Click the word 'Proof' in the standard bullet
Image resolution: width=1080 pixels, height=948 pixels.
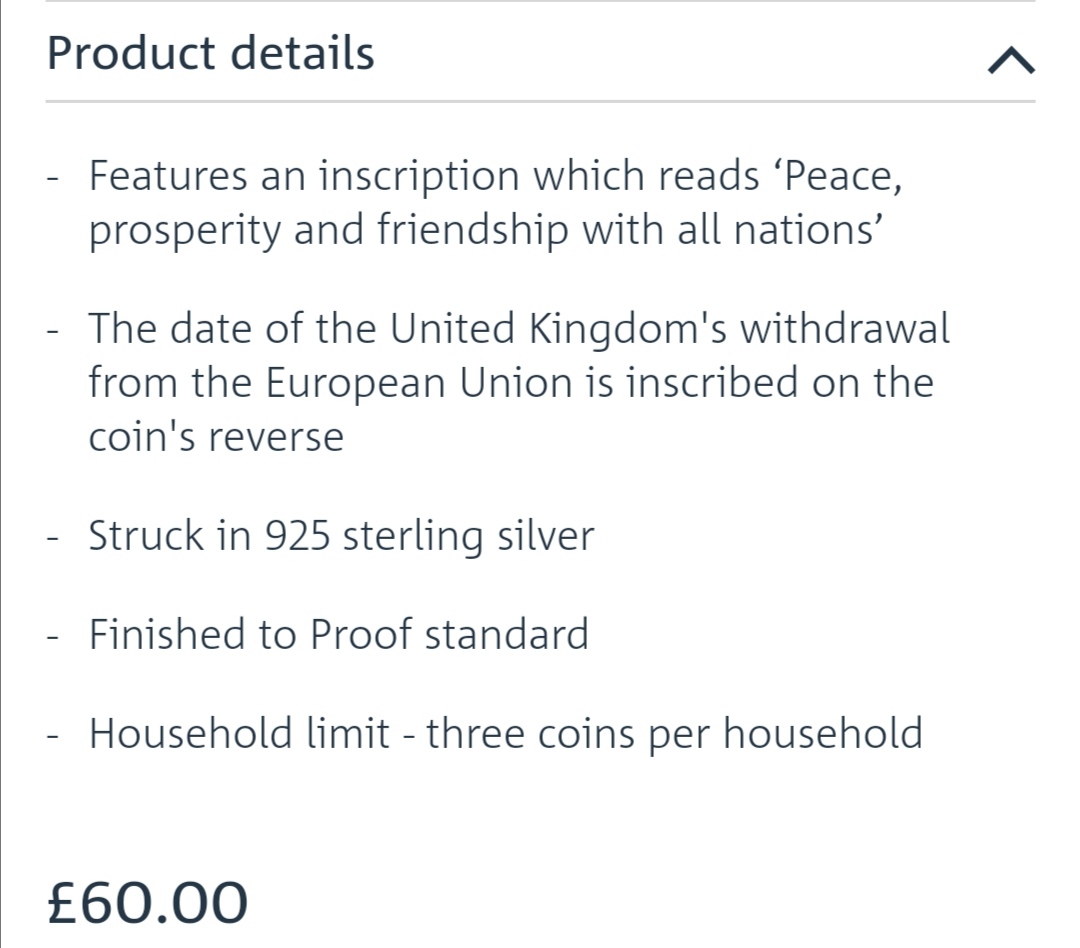click(x=361, y=634)
